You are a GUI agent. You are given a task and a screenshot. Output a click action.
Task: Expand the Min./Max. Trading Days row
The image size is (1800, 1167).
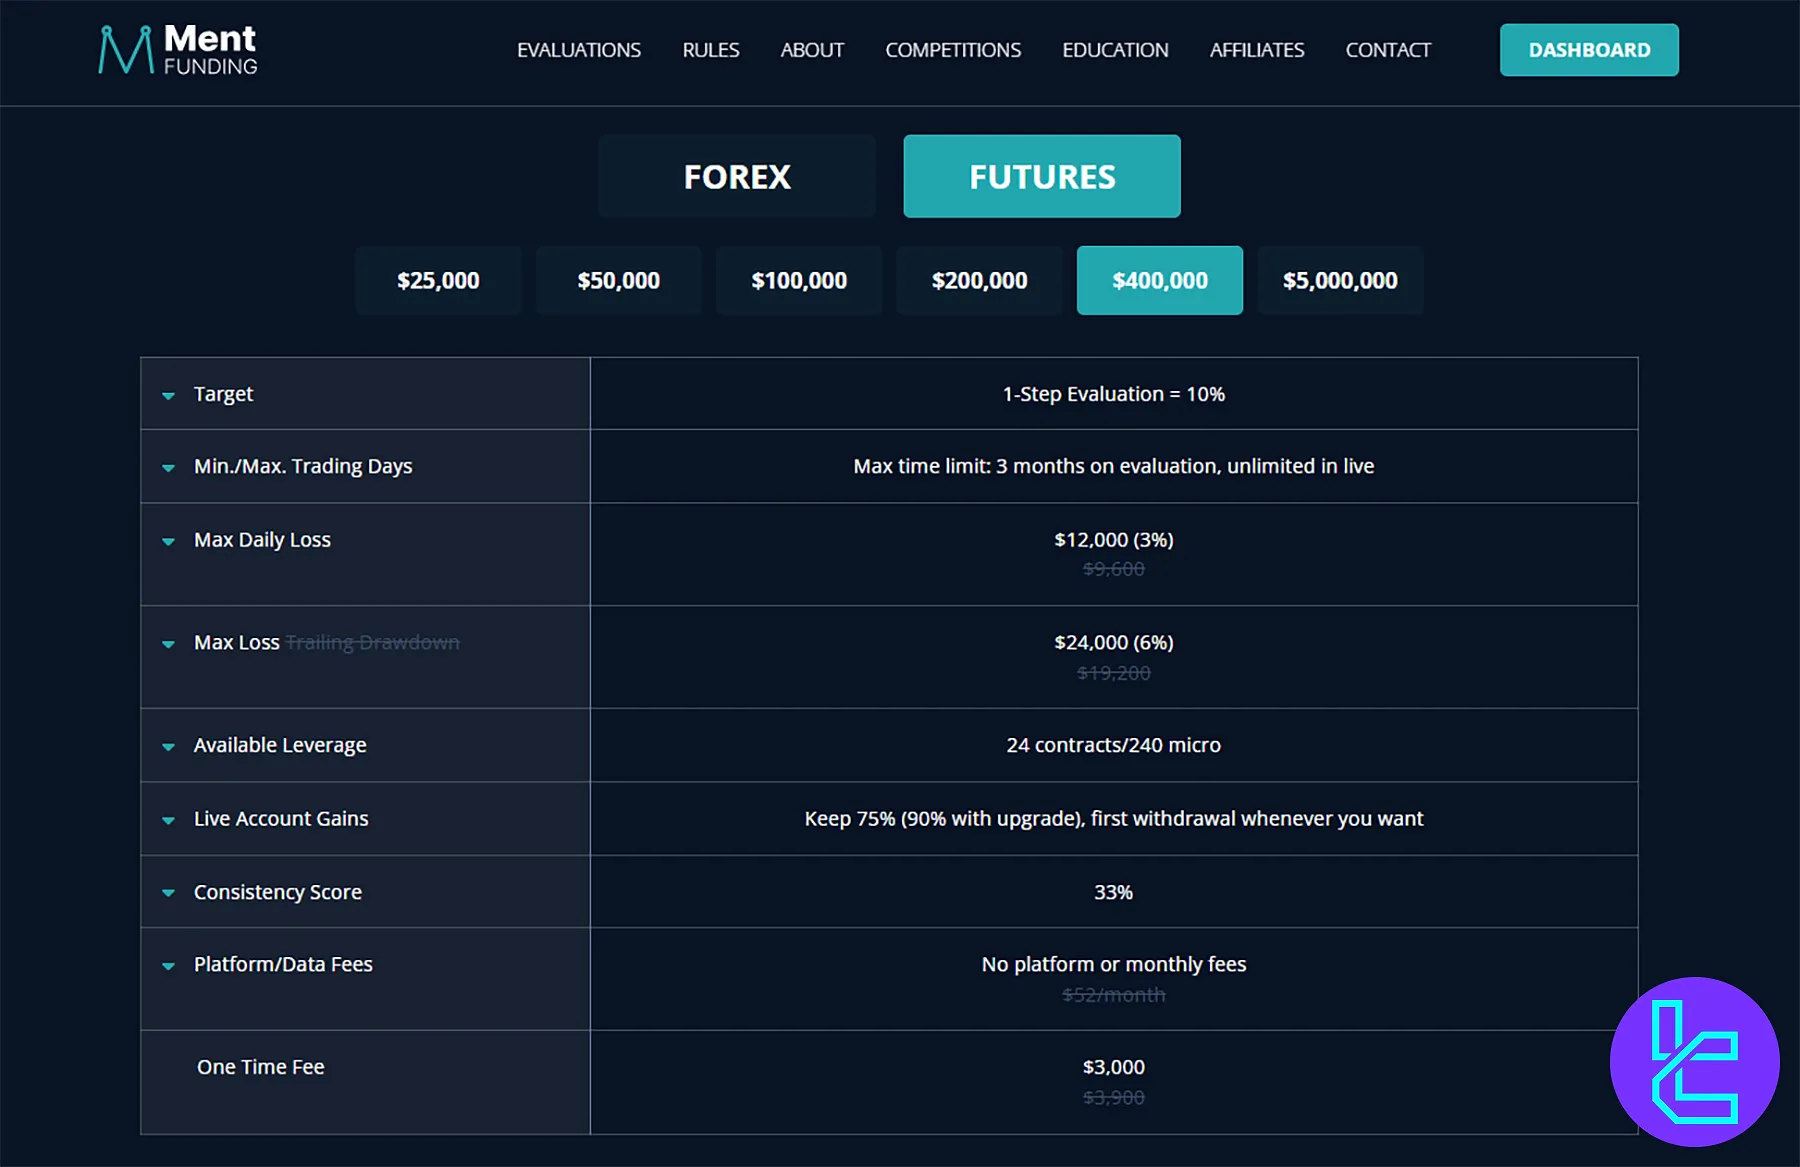(x=168, y=468)
